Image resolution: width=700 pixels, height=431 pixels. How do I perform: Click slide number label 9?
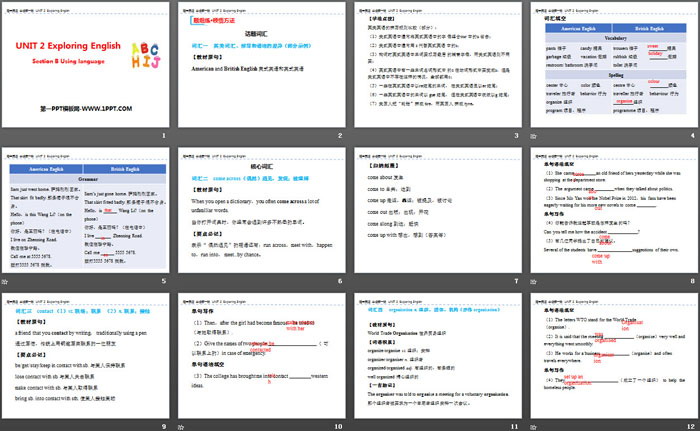(164, 427)
